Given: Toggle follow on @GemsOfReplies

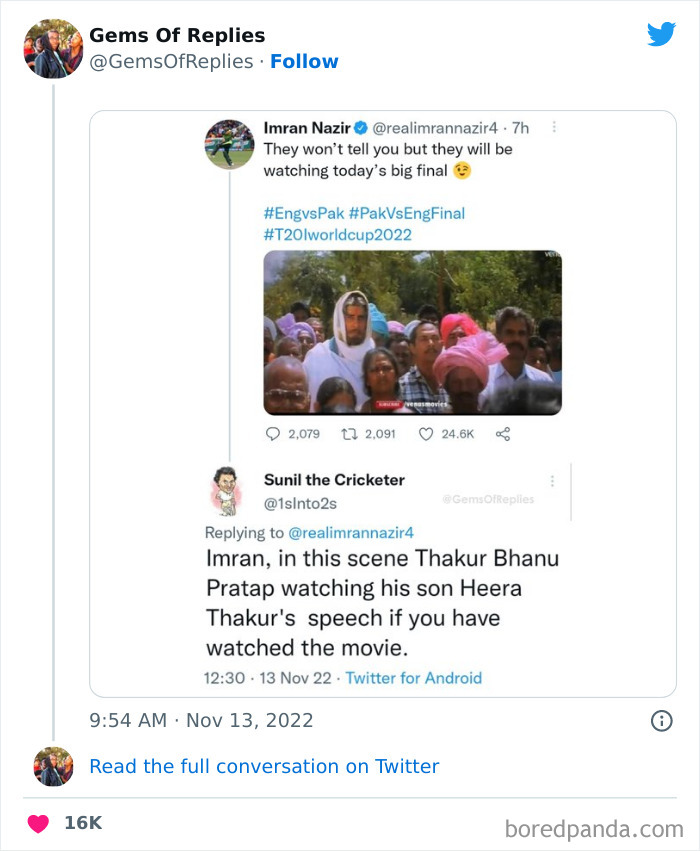Looking at the screenshot, I should (x=305, y=61).
